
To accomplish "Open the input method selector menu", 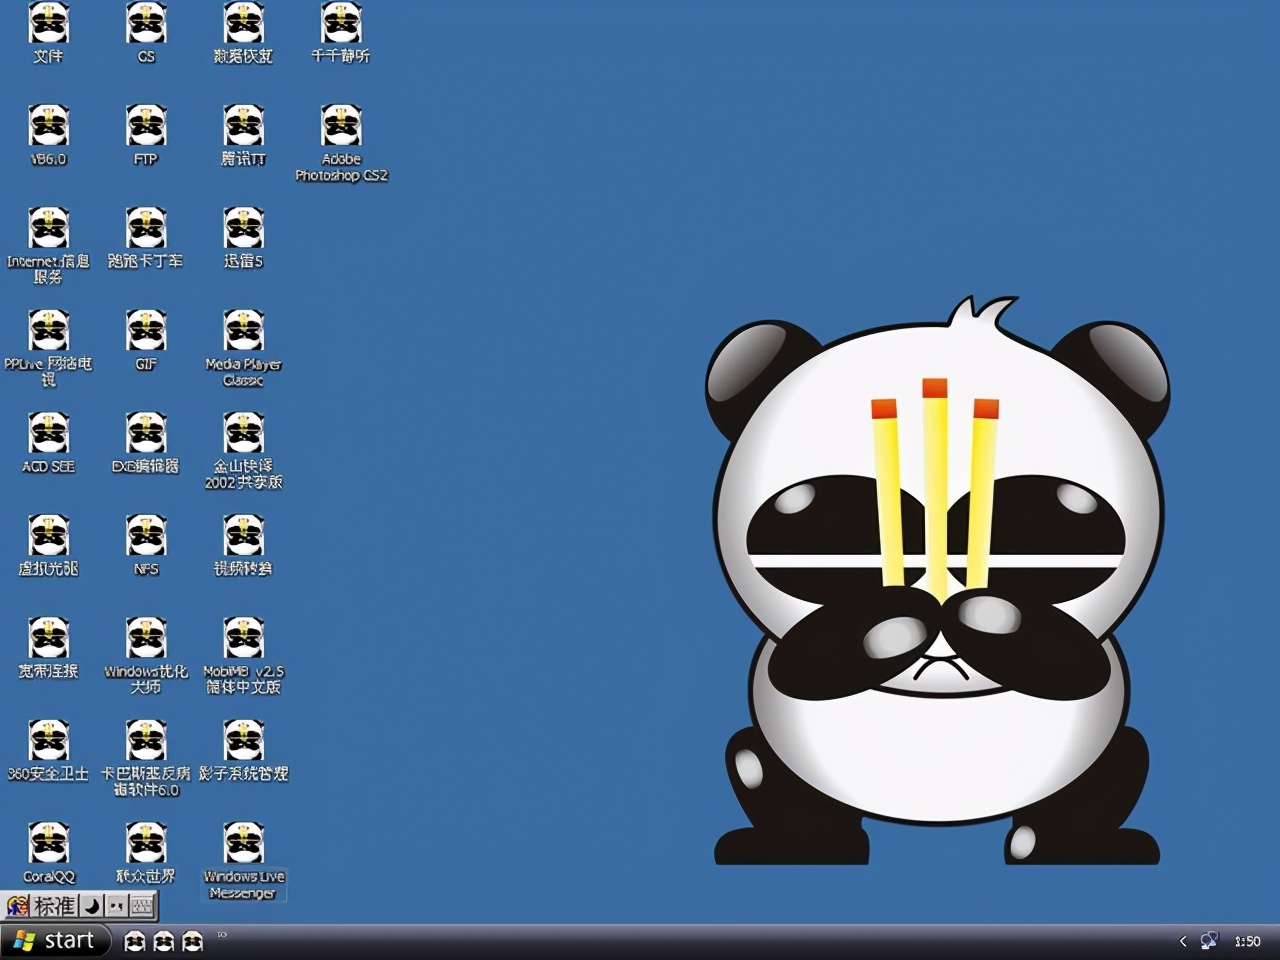I will tap(17, 905).
